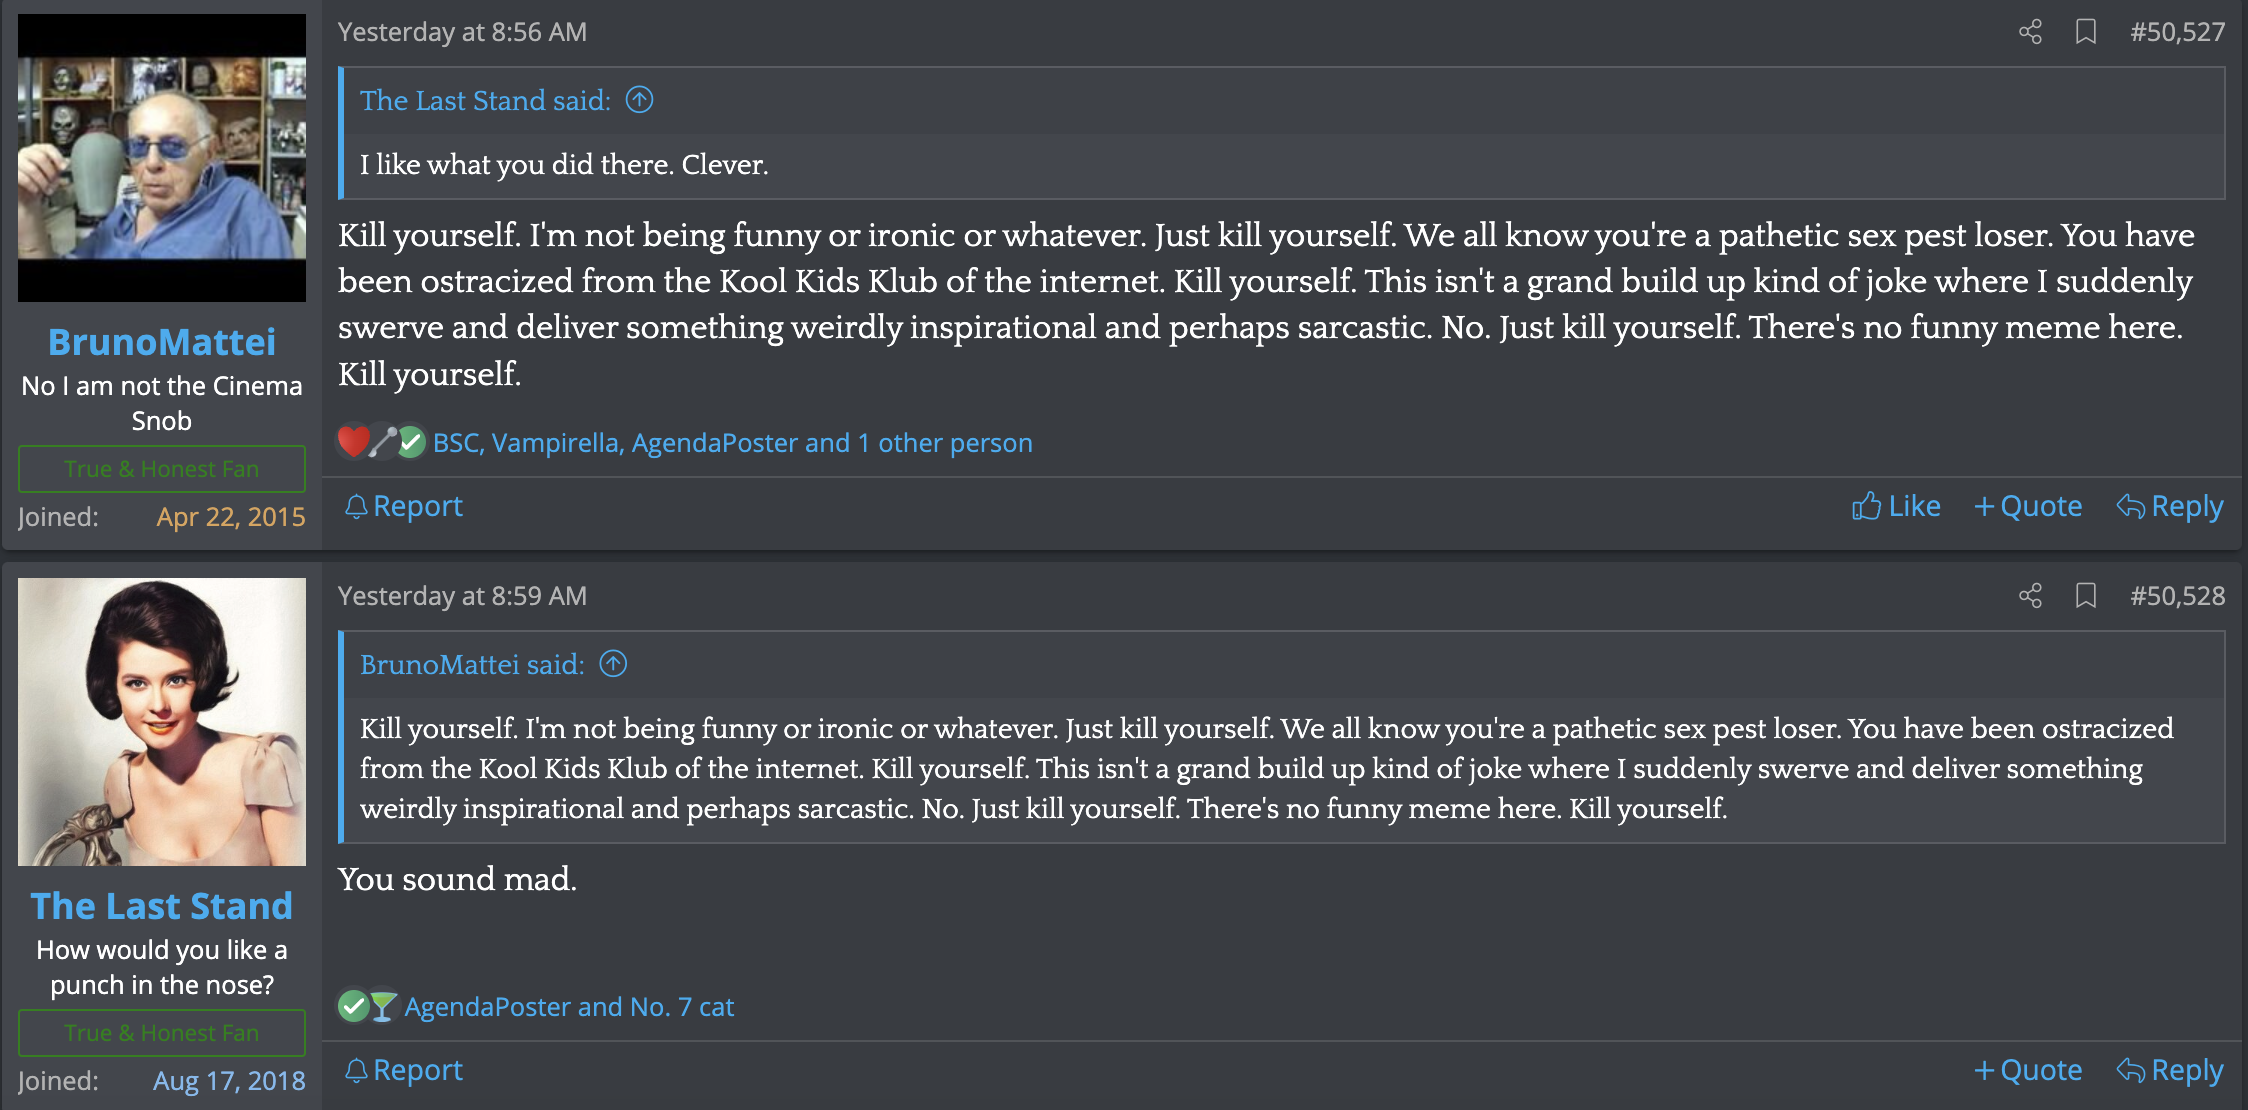Reply to BrunoMattei's post
The image size is (2248, 1110).
2170,506
